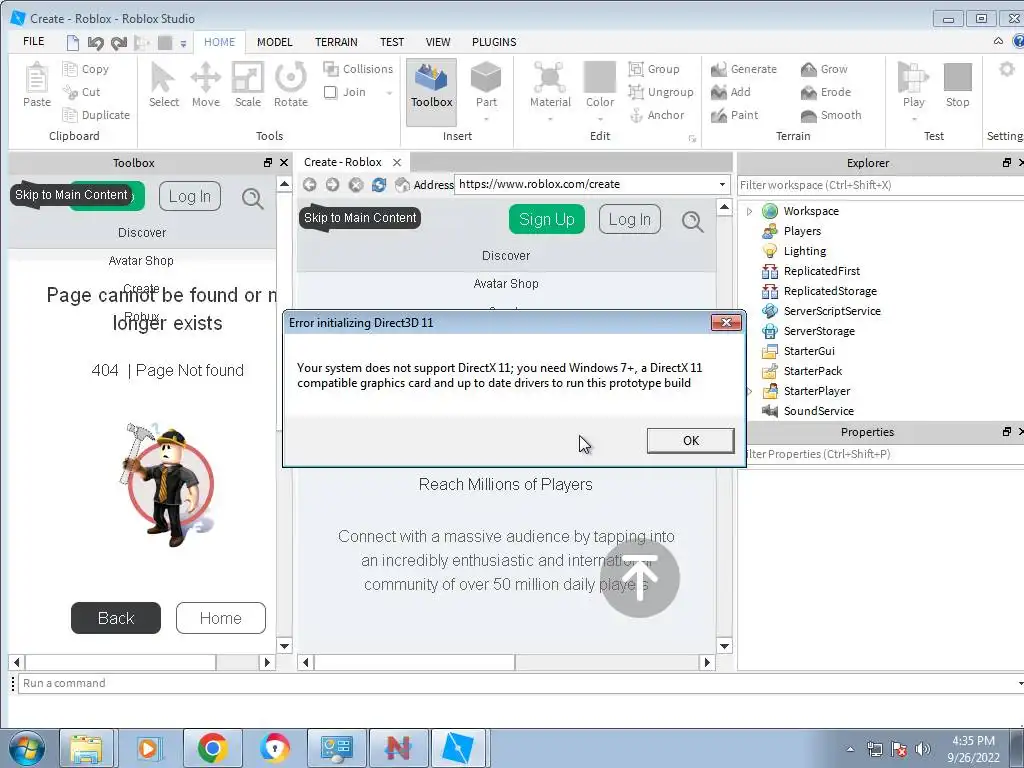Click terrain Generate tool
Image resolution: width=1024 pixels, height=768 pixels.
tap(744, 69)
